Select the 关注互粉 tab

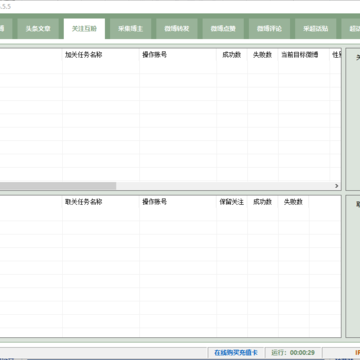tap(84, 29)
